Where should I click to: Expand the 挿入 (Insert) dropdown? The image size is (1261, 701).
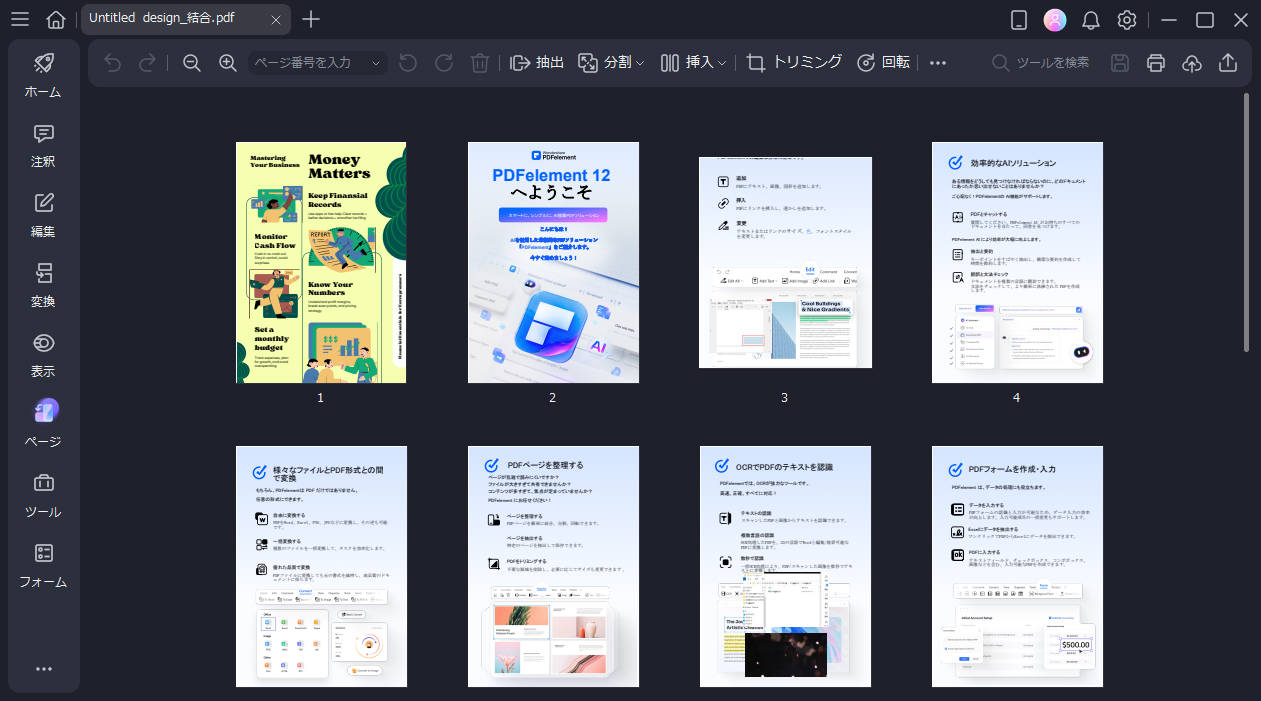coord(723,62)
